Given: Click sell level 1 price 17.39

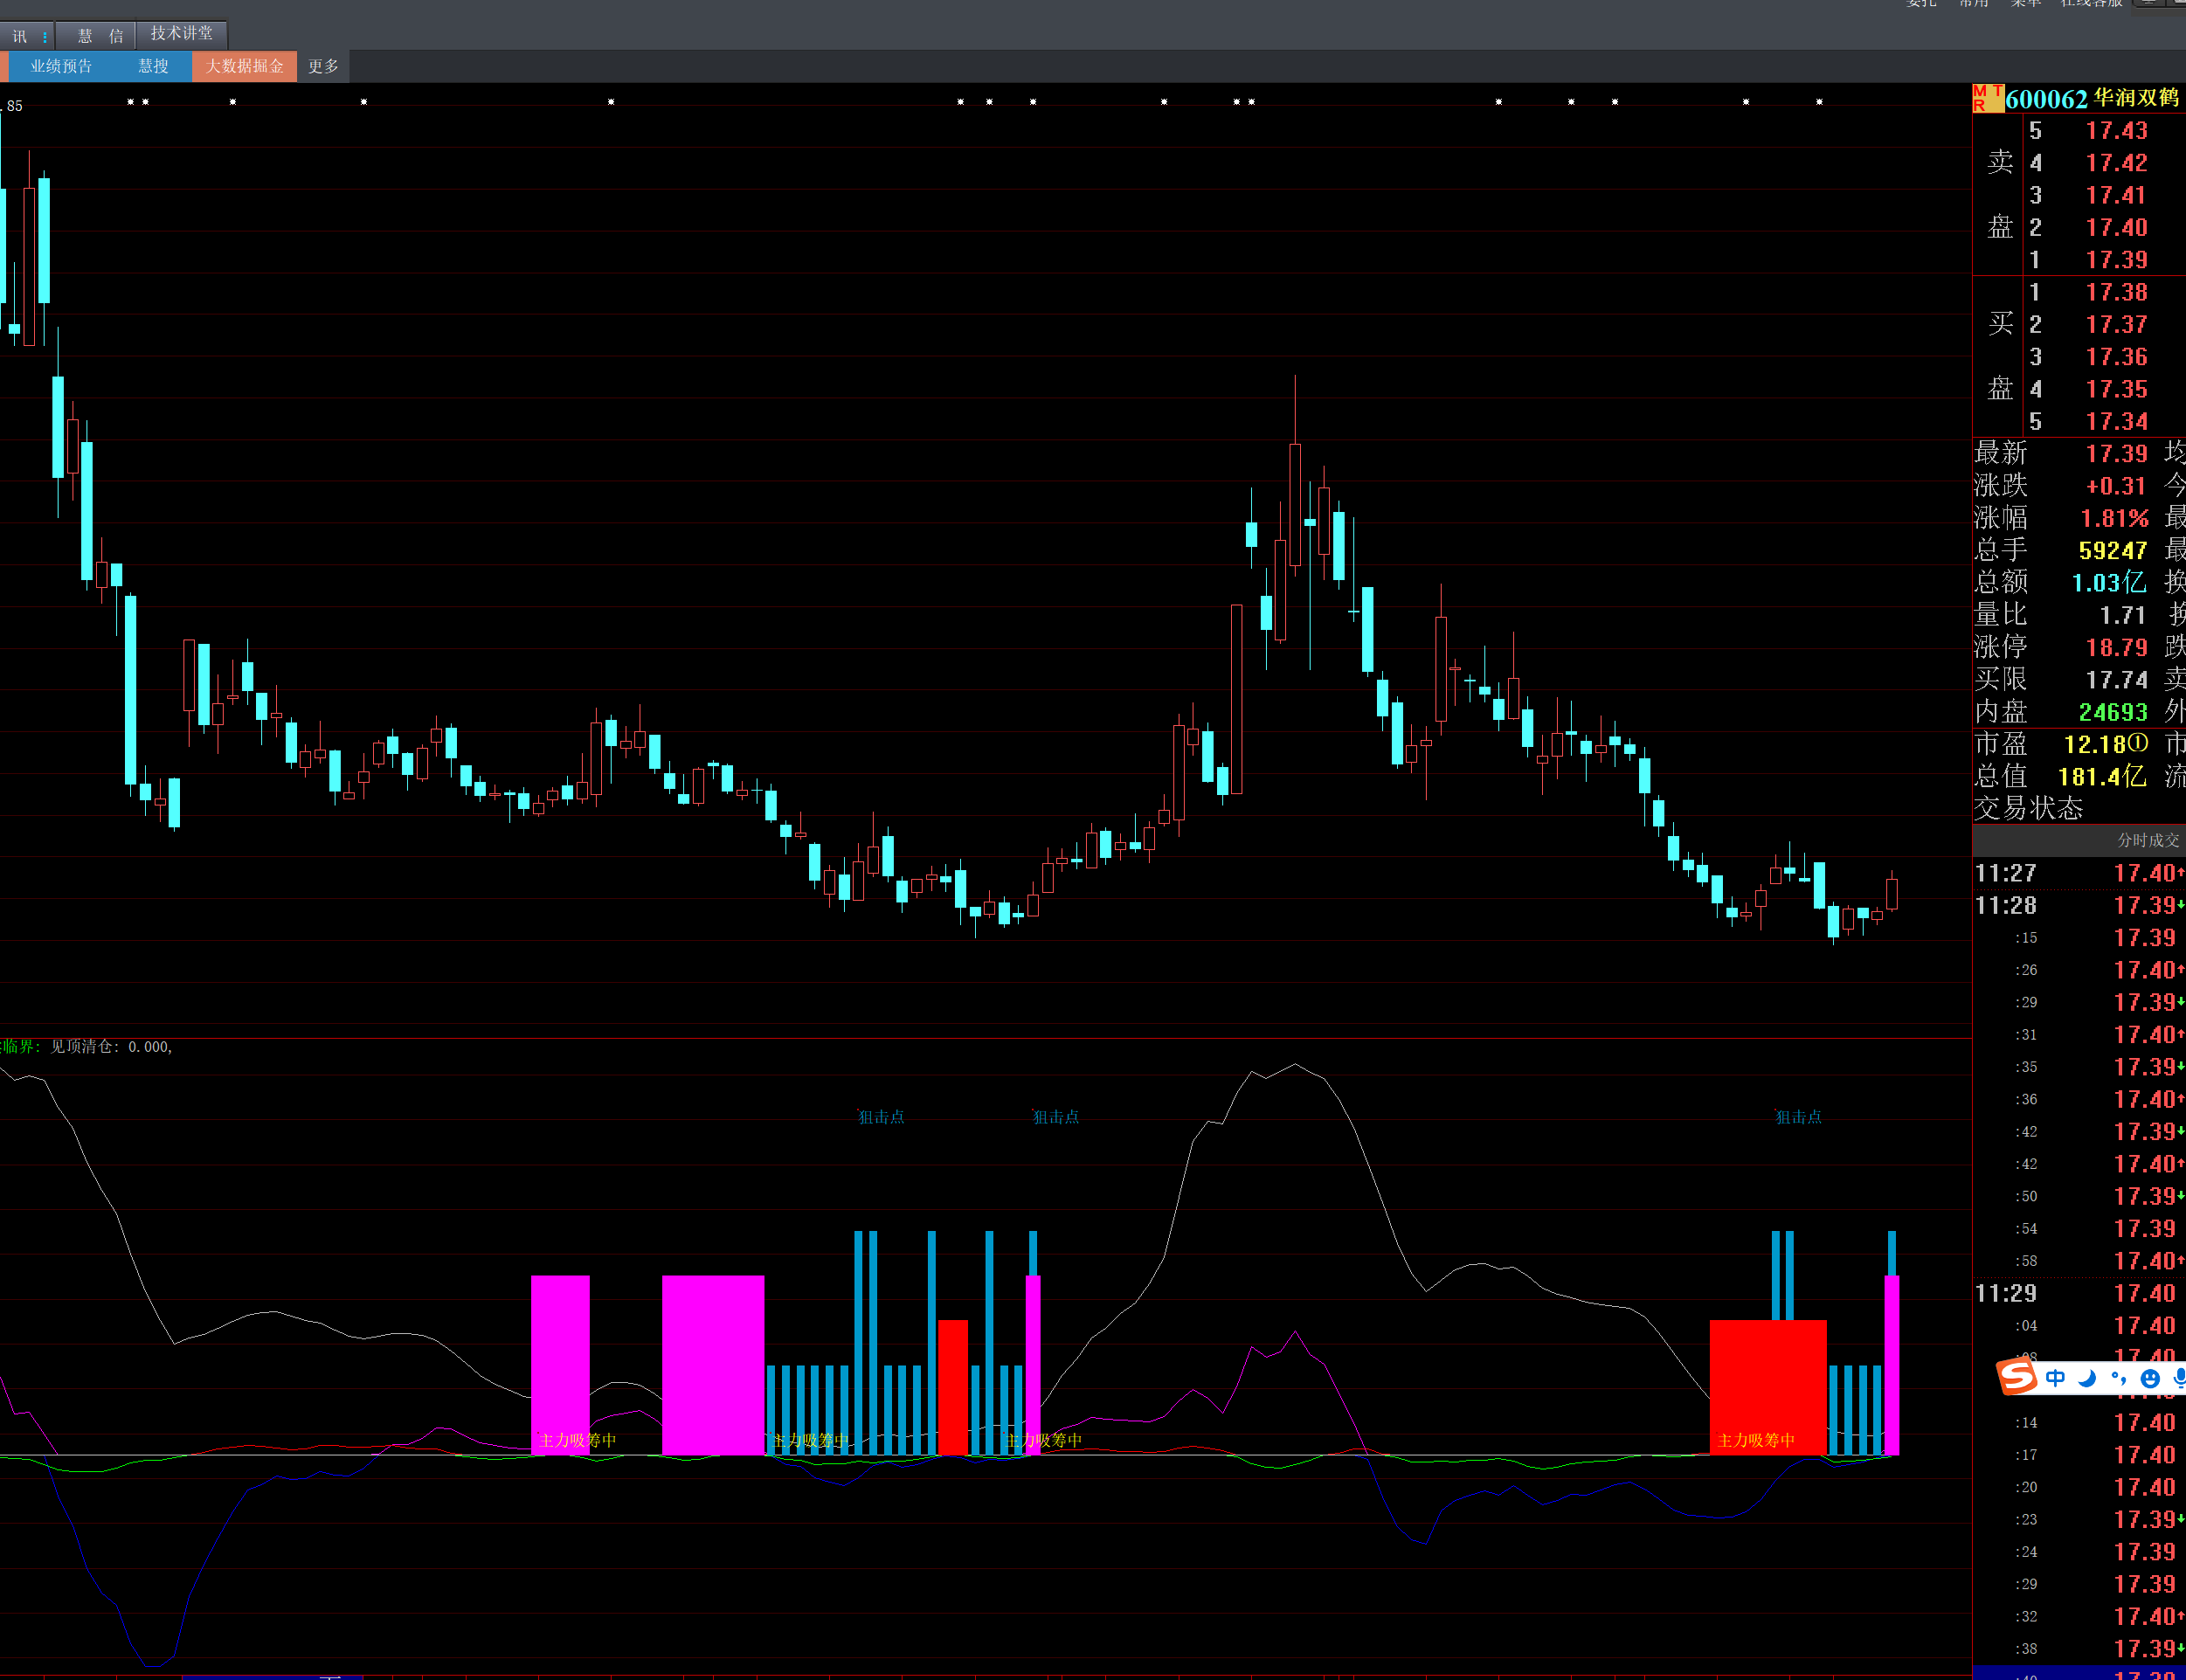Looking at the screenshot, I should (2116, 260).
